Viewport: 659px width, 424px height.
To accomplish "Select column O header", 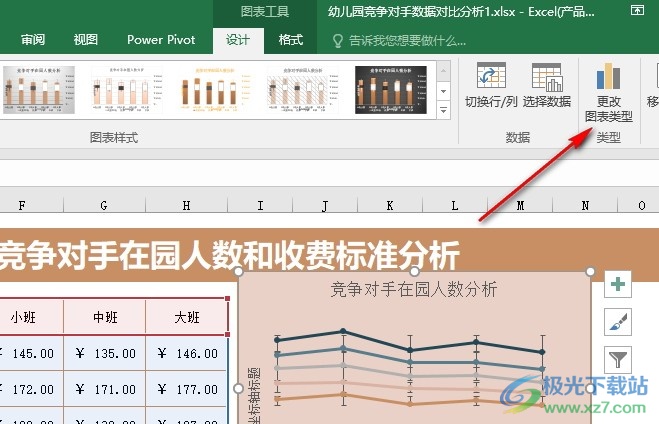I will (x=639, y=205).
